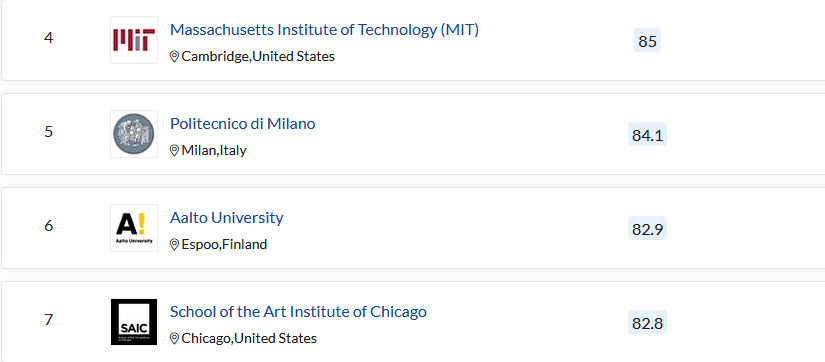Click the SAIC black square logo
The image size is (825, 362).
tap(134, 322)
